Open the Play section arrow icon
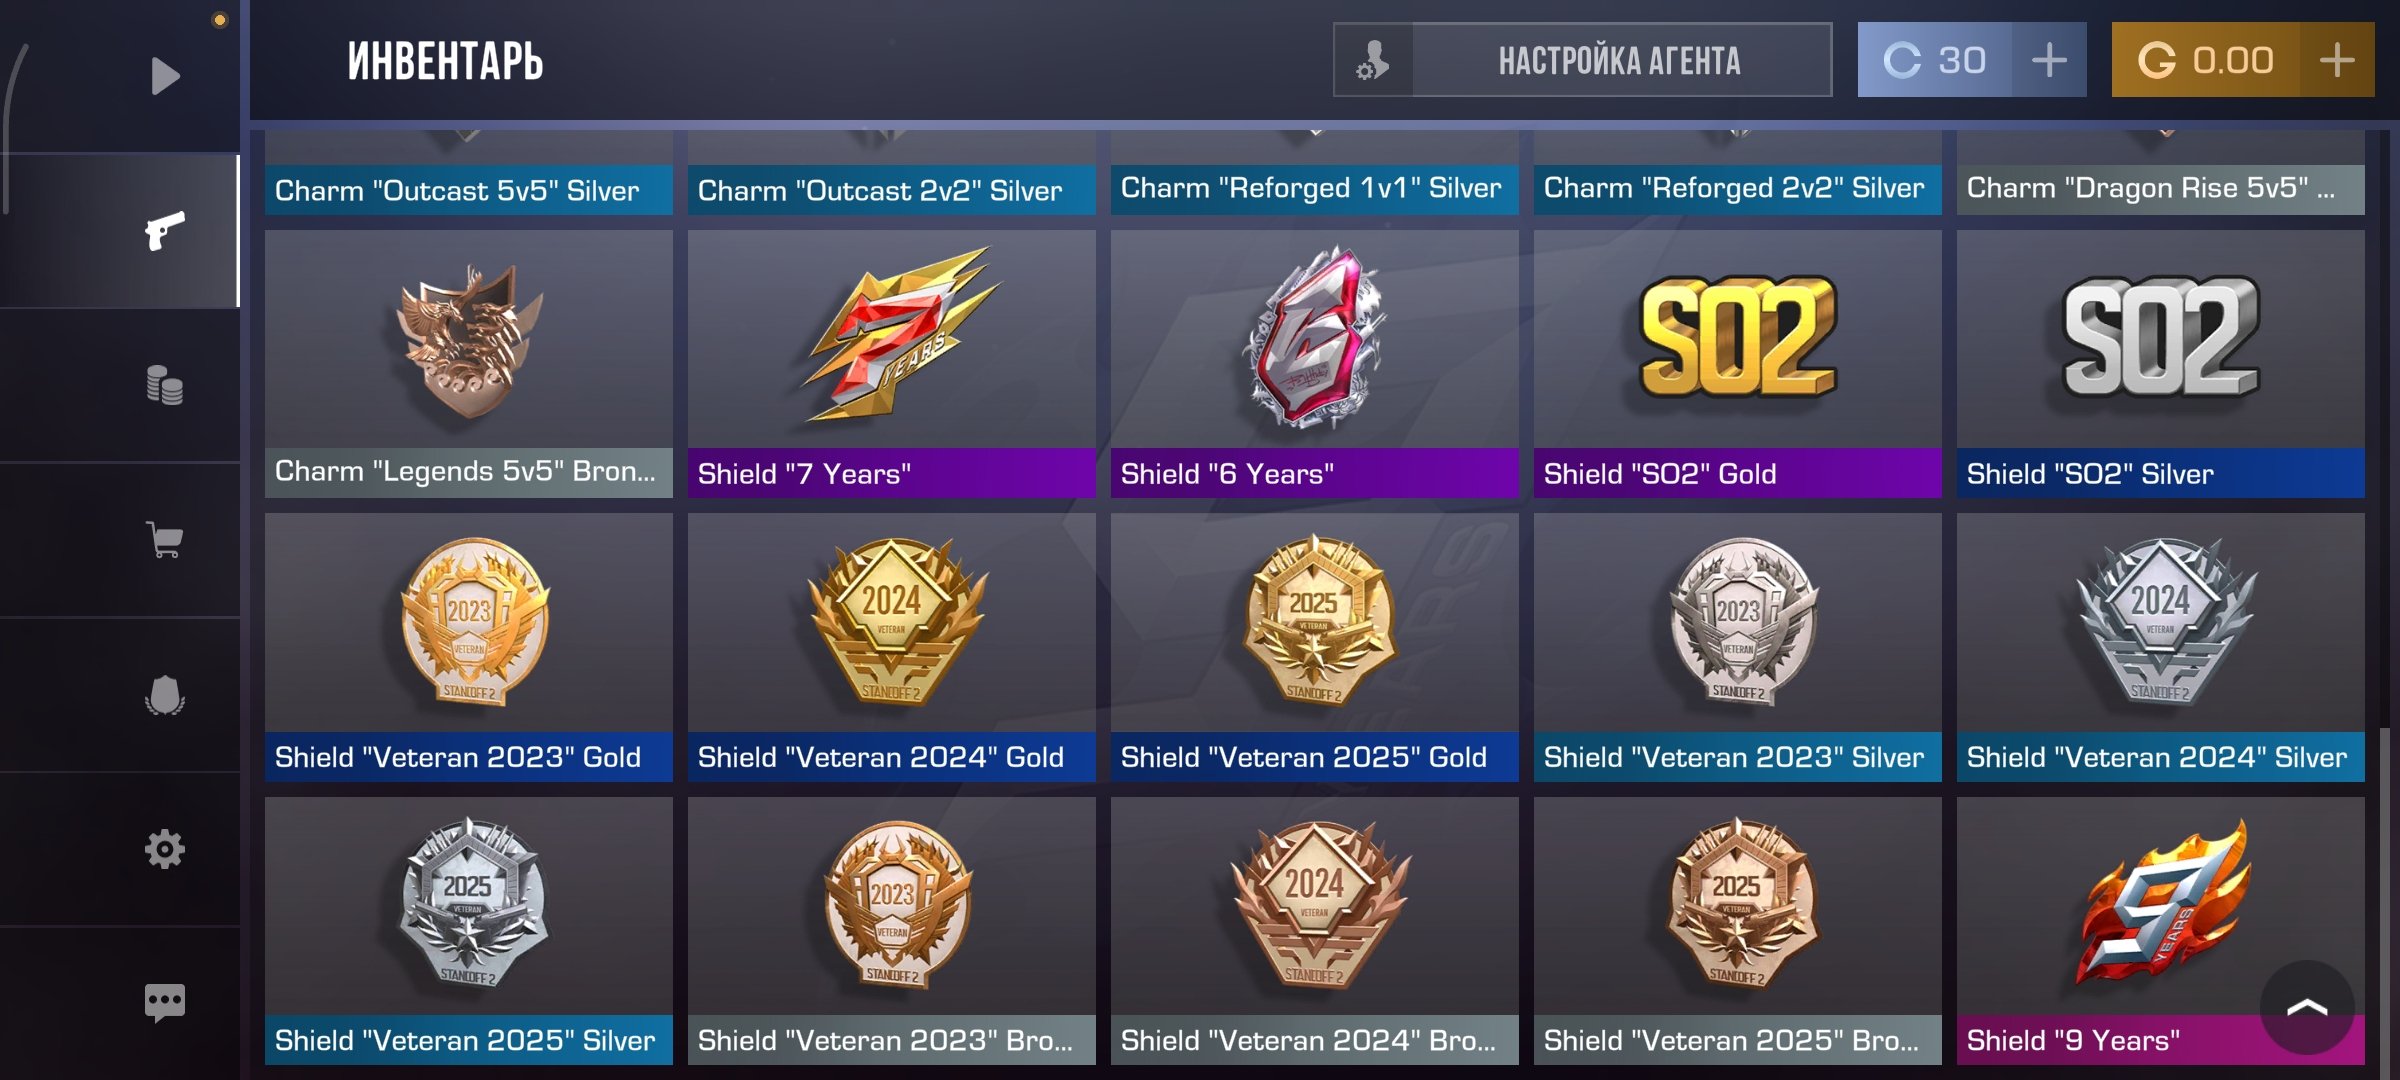2400x1080 pixels. [165, 76]
